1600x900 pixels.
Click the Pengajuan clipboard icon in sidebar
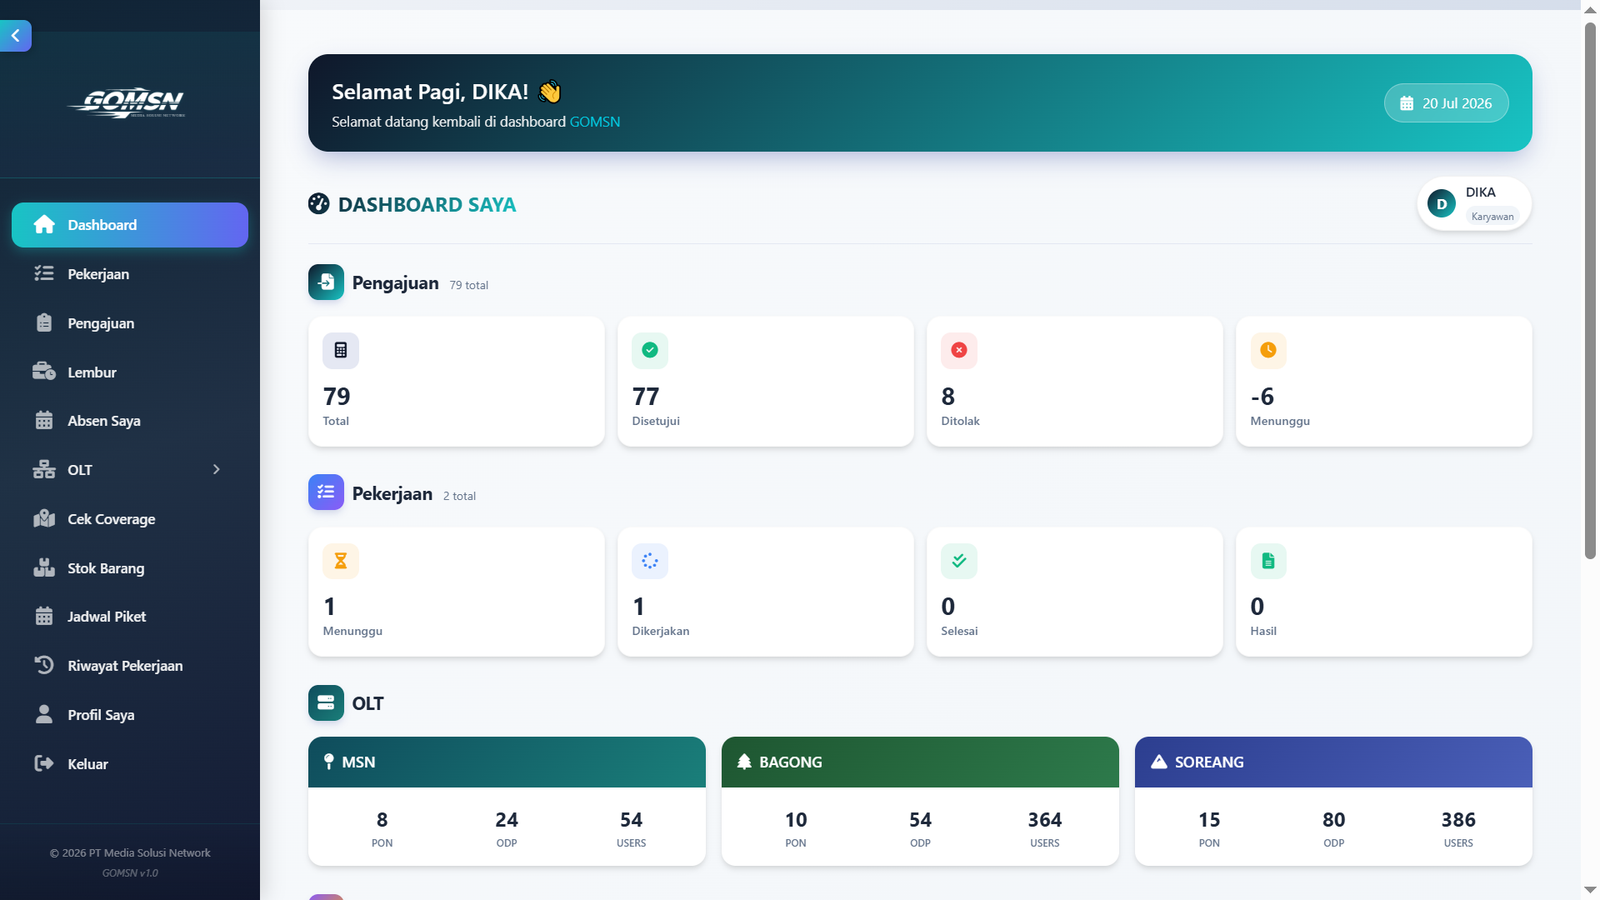44,323
